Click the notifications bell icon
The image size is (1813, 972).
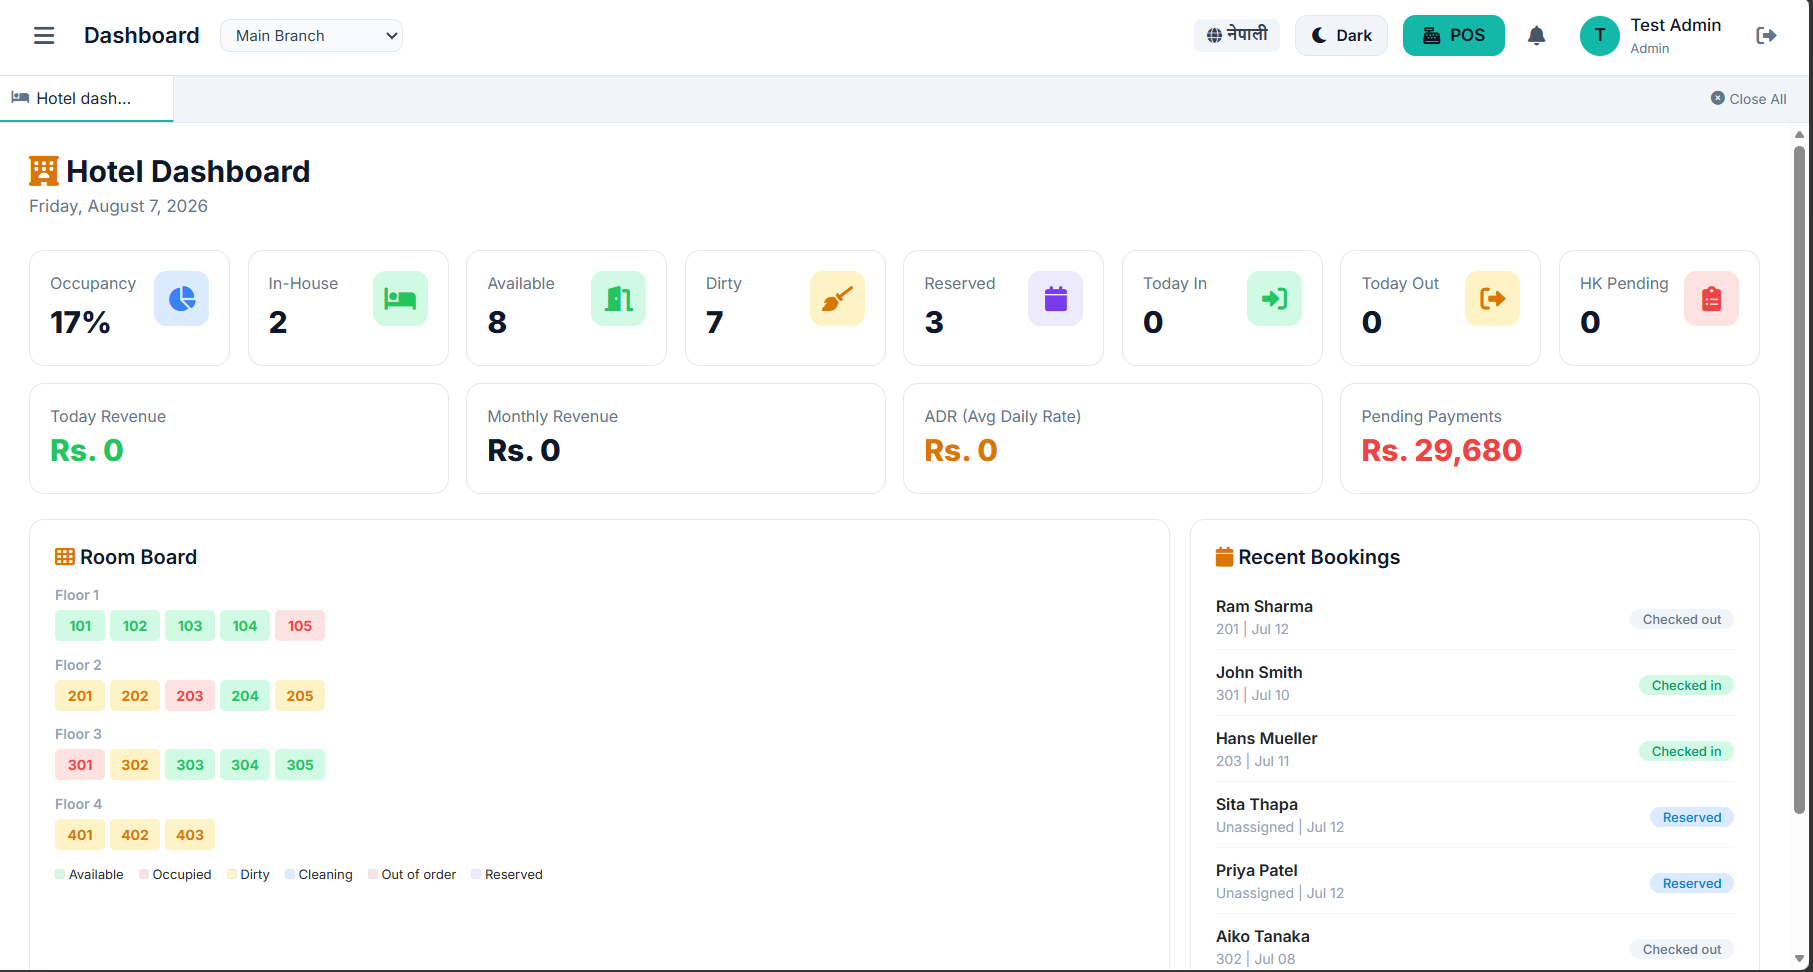tap(1537, 36)
